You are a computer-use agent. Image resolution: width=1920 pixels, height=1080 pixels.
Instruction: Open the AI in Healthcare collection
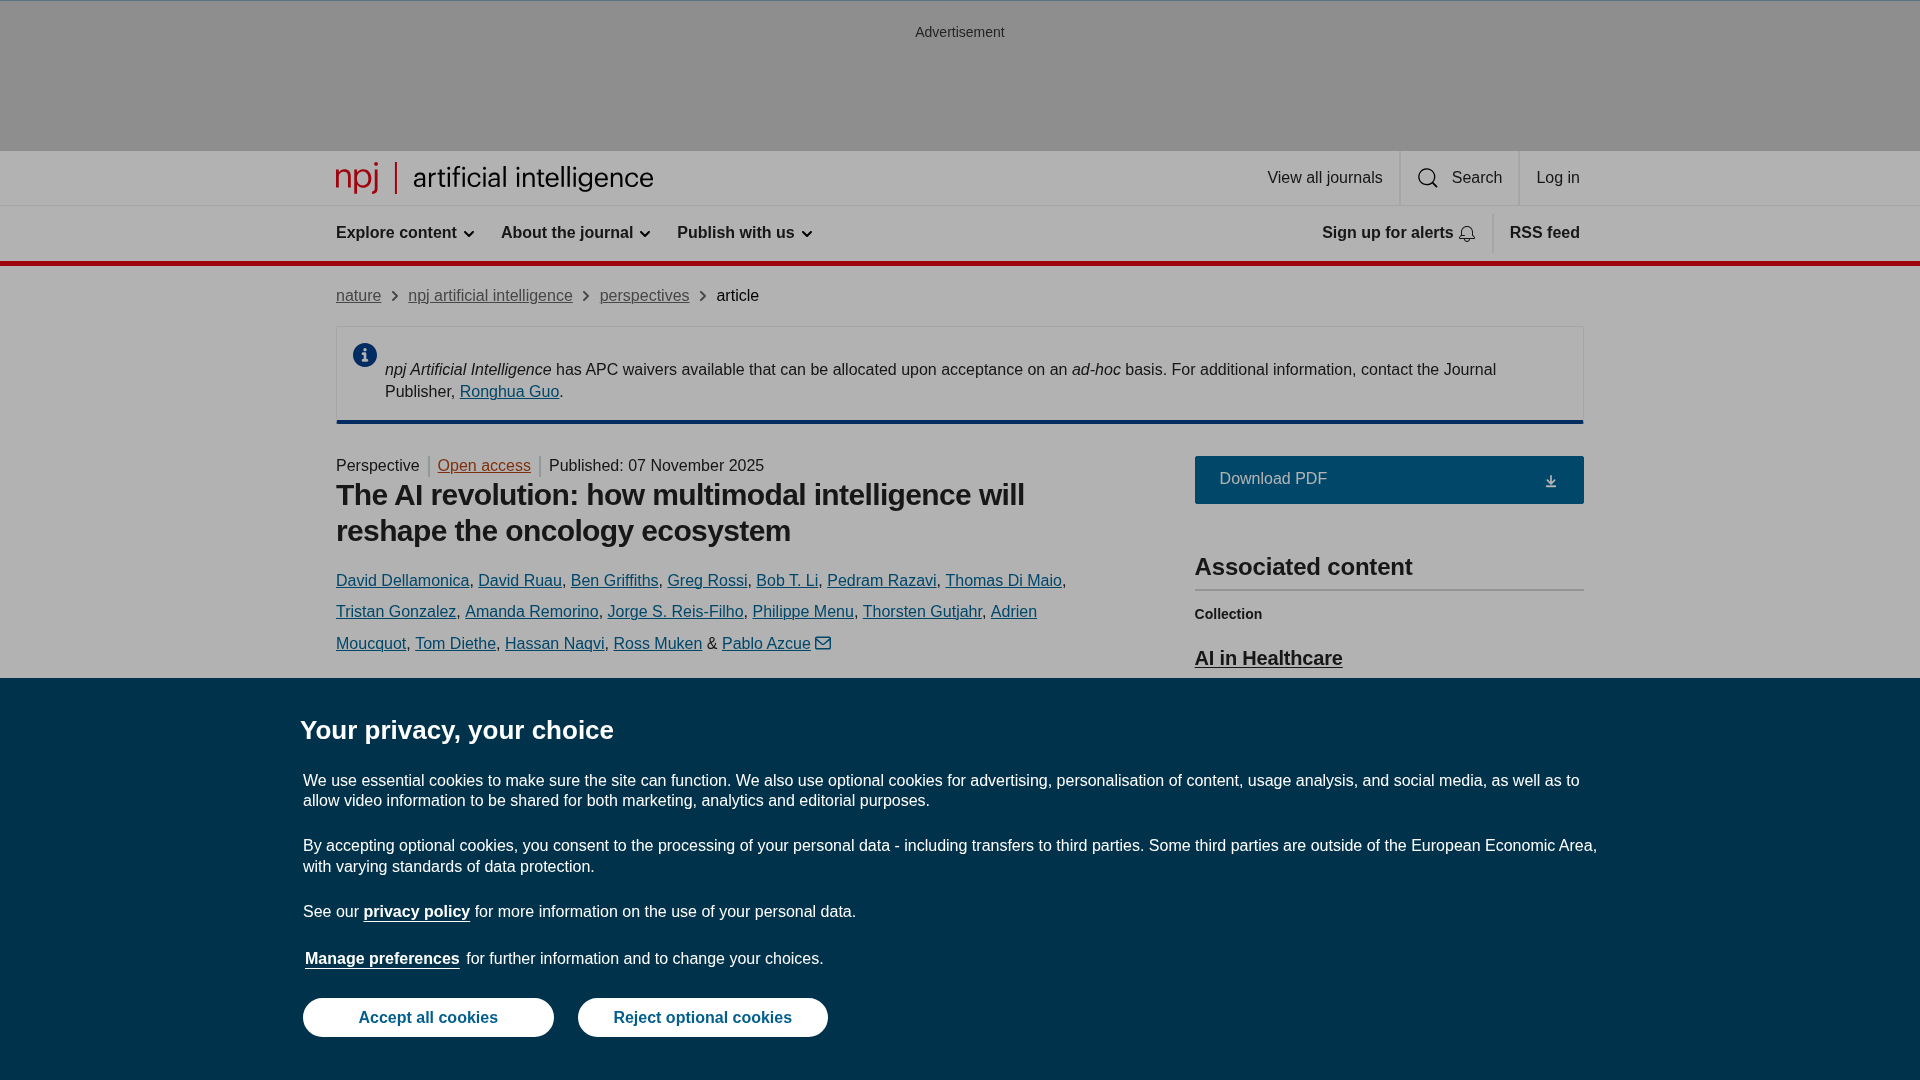click(1268, 658)
